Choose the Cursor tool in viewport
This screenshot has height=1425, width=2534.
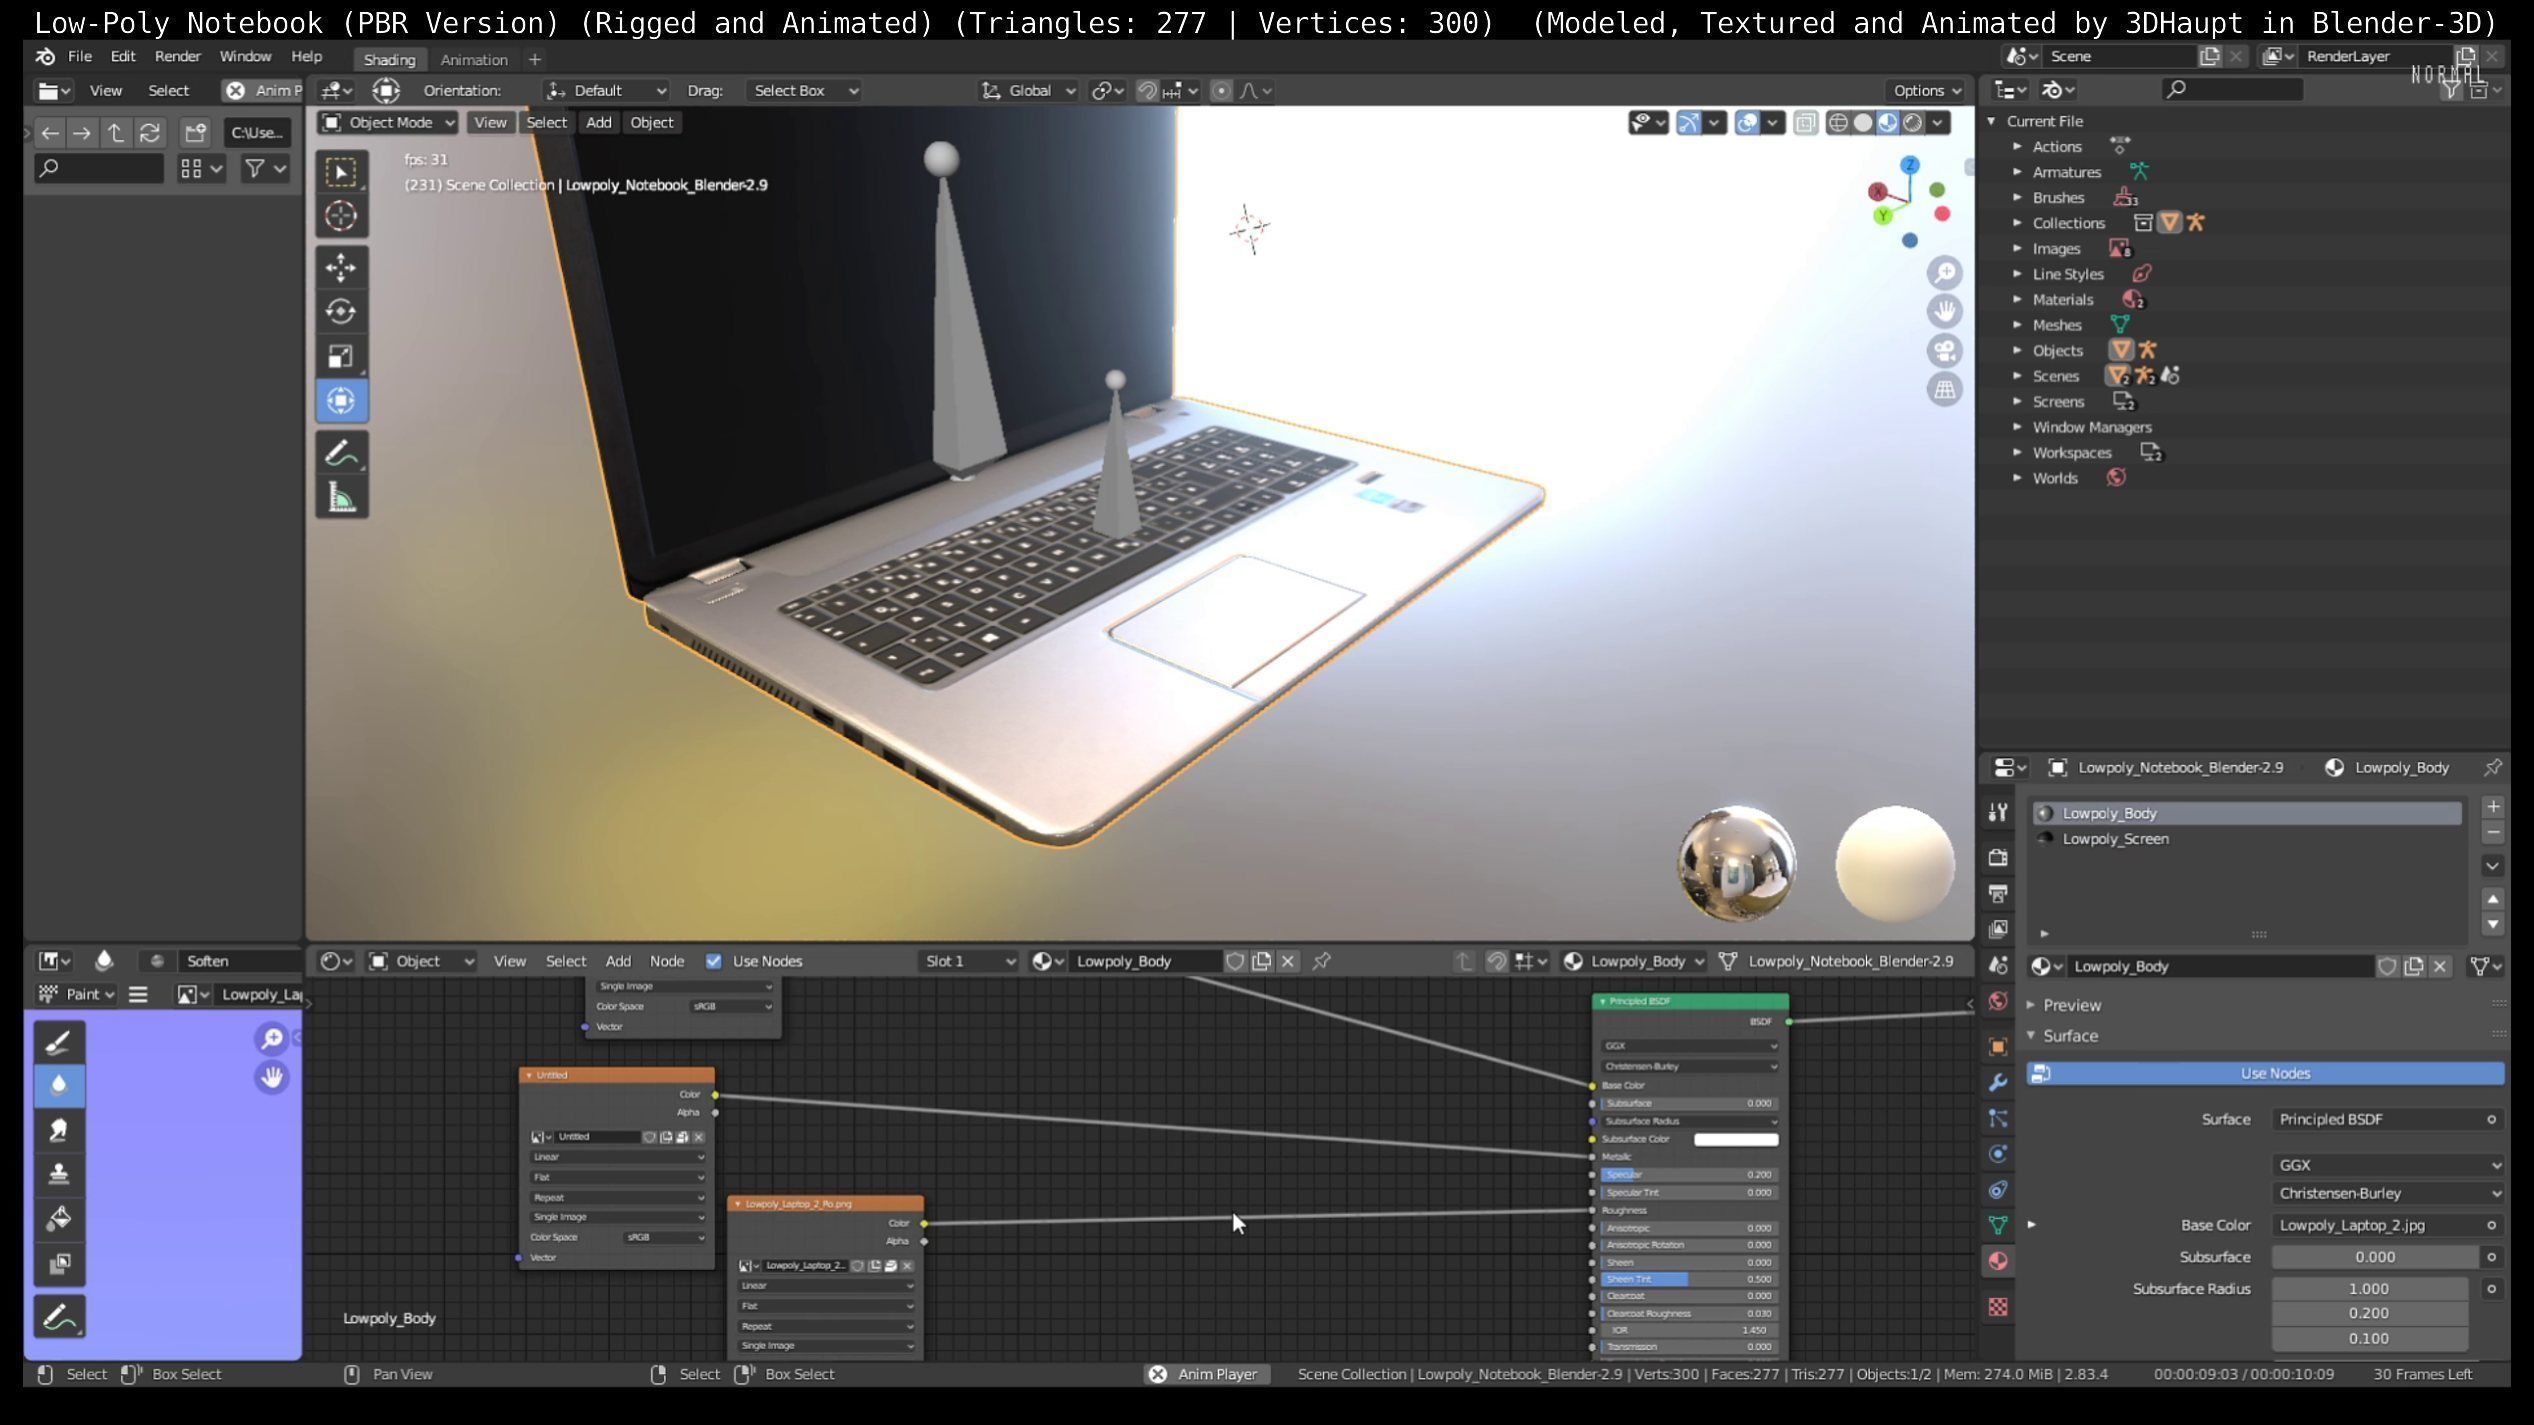[341, 216]
